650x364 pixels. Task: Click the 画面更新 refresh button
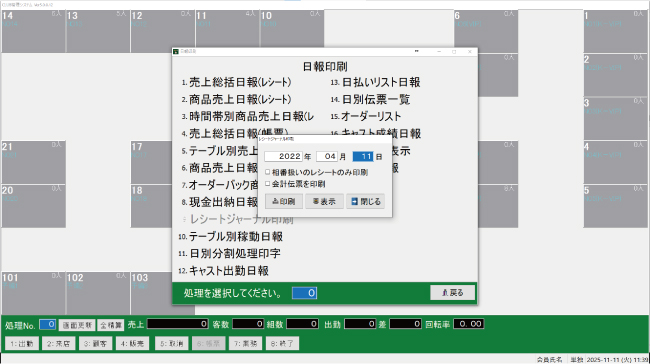coord(77,325)
